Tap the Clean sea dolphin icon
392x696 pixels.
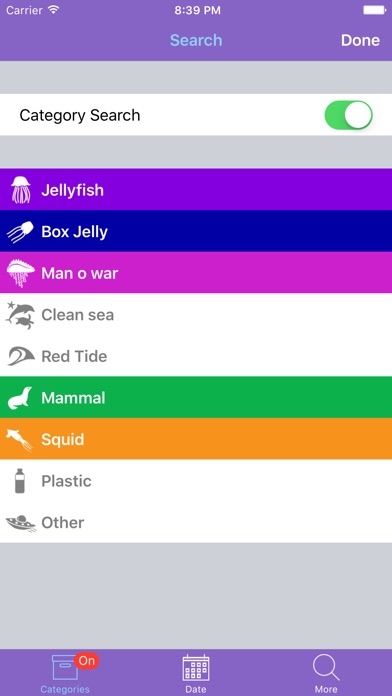[20, 315]
